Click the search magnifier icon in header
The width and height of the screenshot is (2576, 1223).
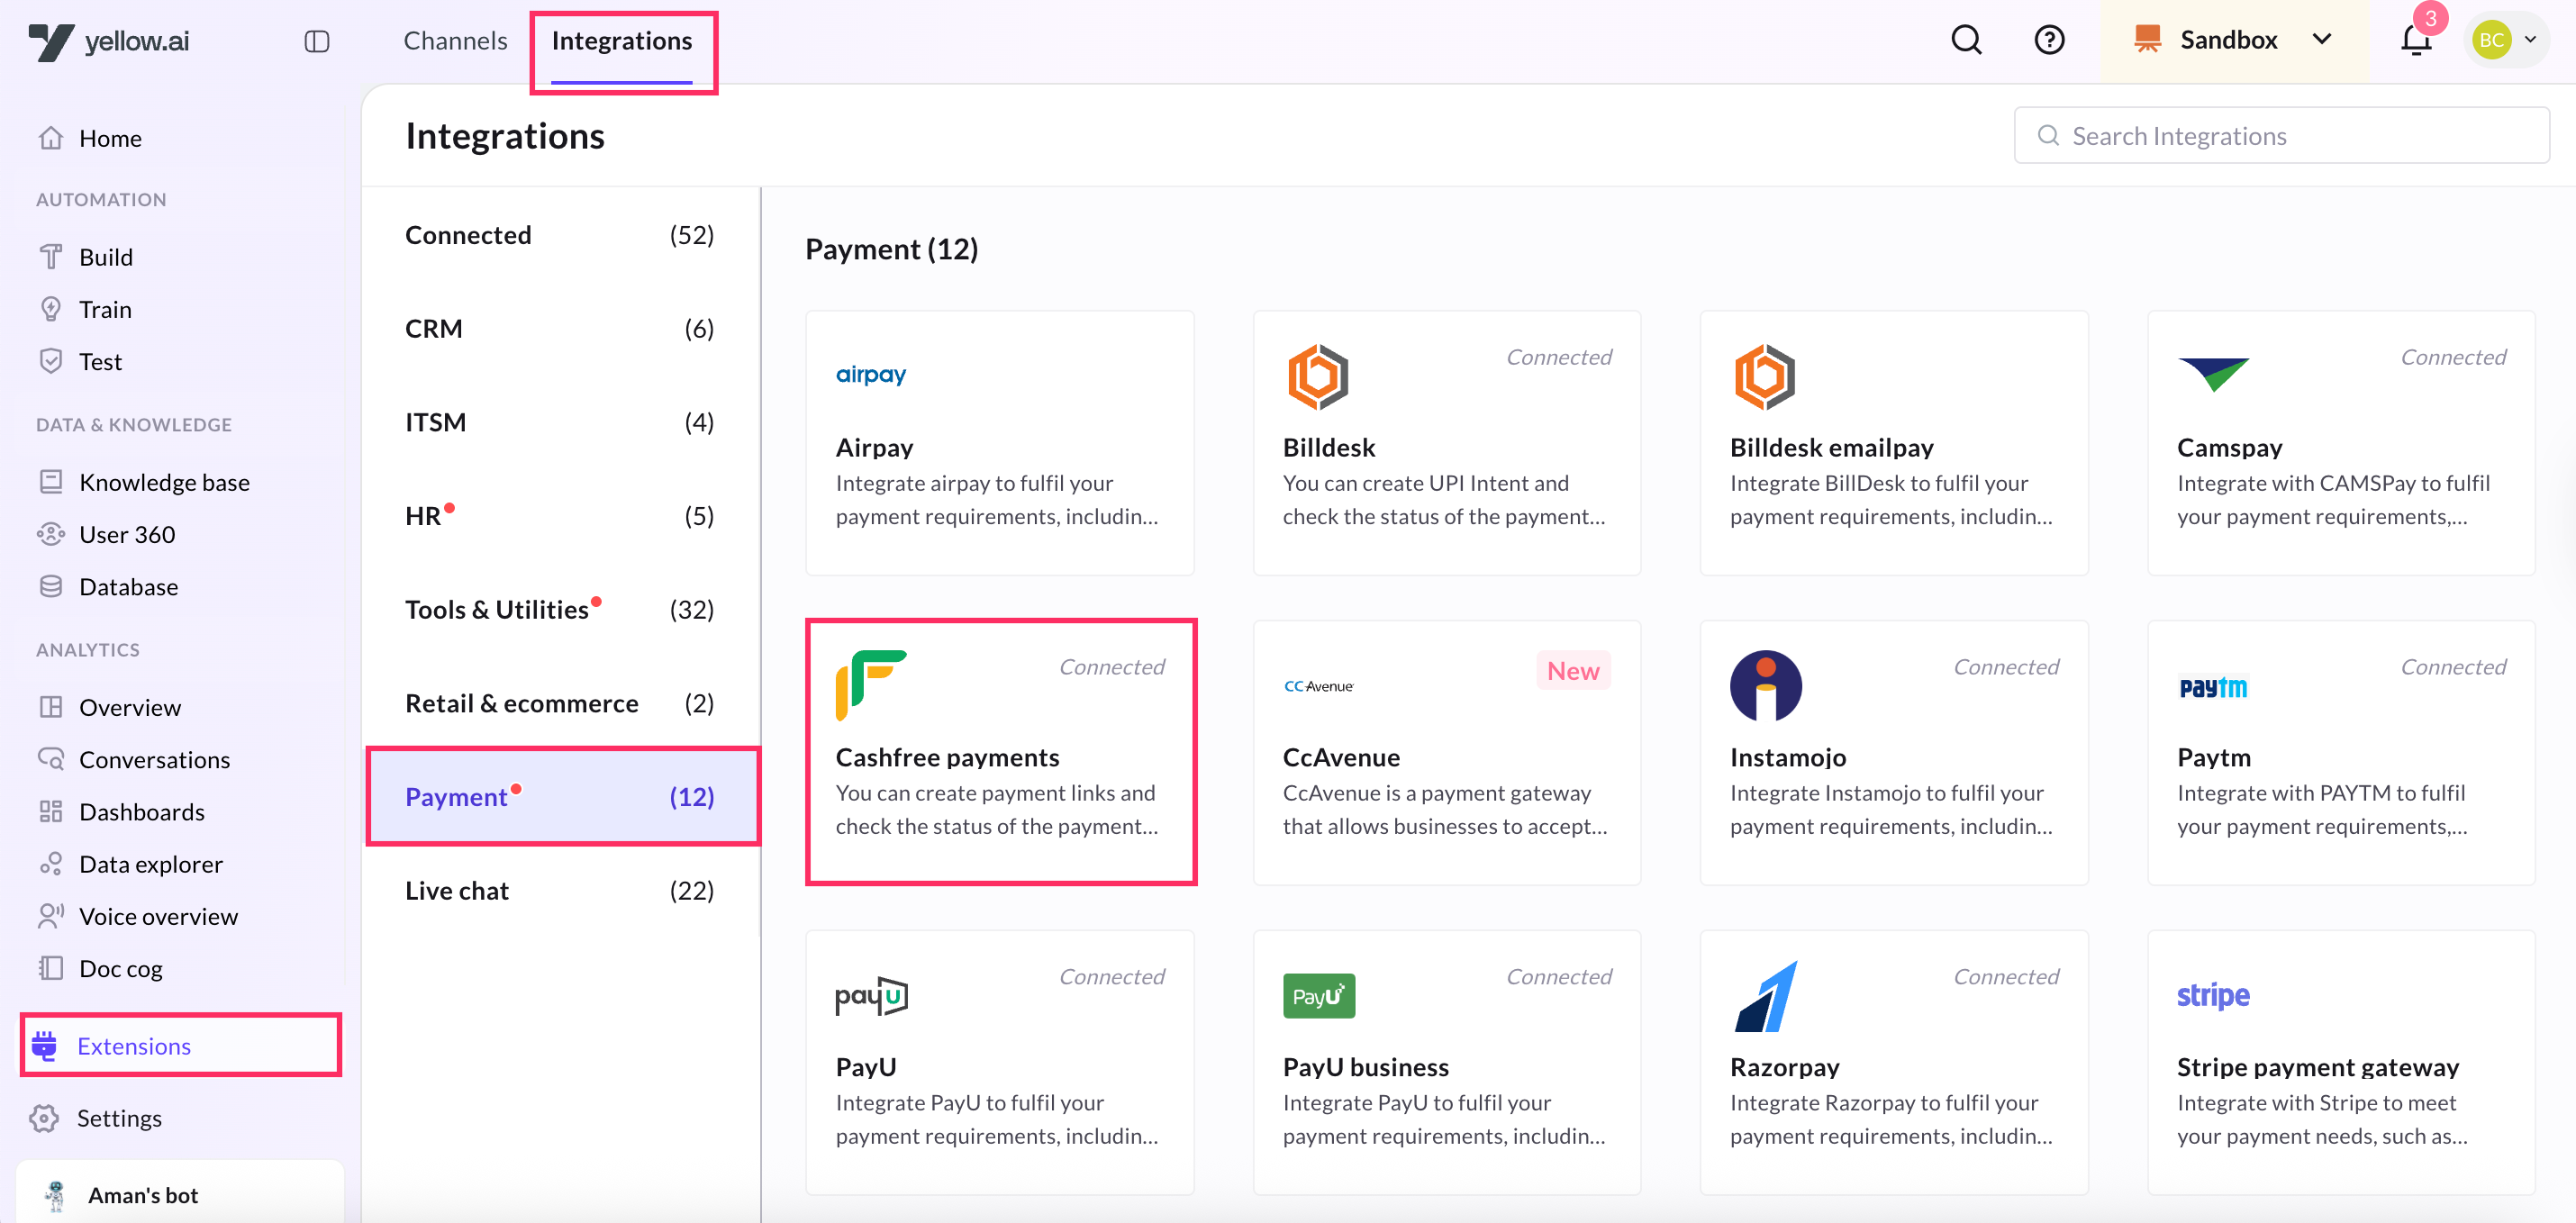click(x=1965, y=40)
